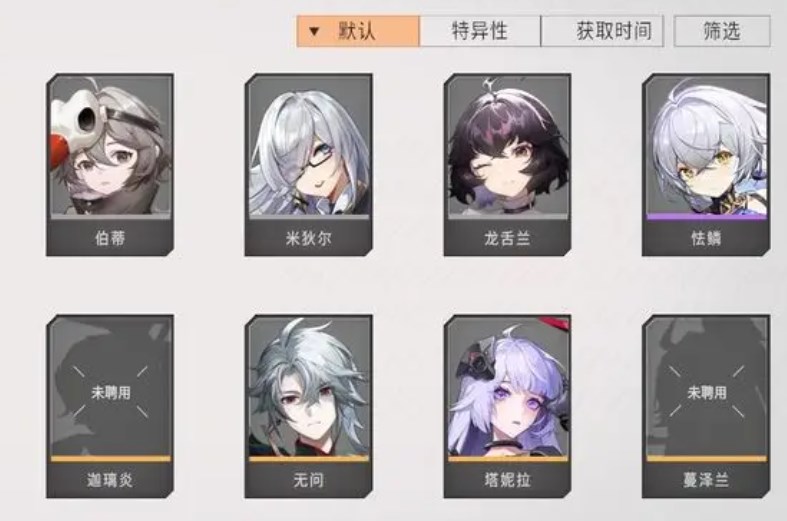The width and height of the screenshot is (787, 521).
Task: Sort characters by 特异性
Action: pyautogui.click(x=480, y=31)
